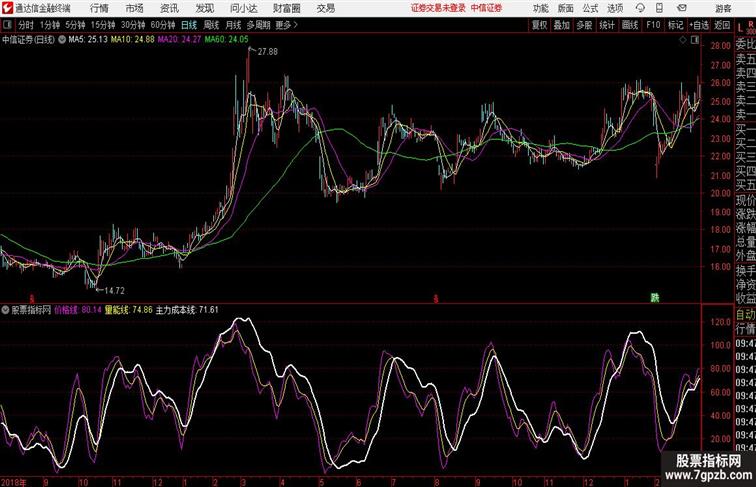The image size is (756, 487).
Task: Click the red 中信证券 broker link
Action: pyautogui.click(x=486, y=8)
